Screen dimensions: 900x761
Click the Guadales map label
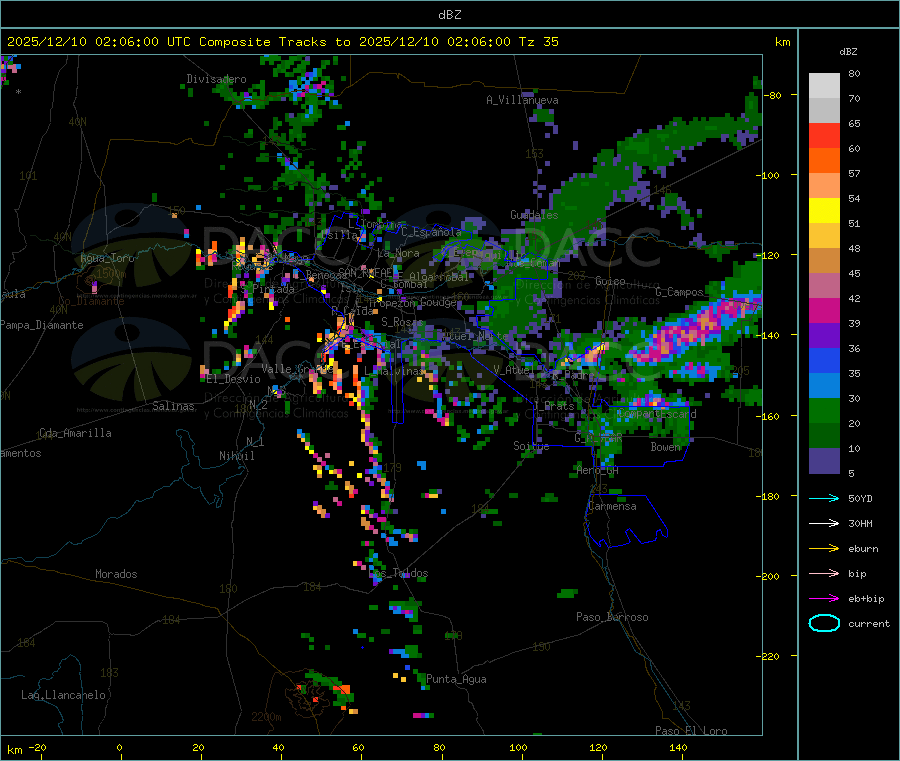(534, 215)
